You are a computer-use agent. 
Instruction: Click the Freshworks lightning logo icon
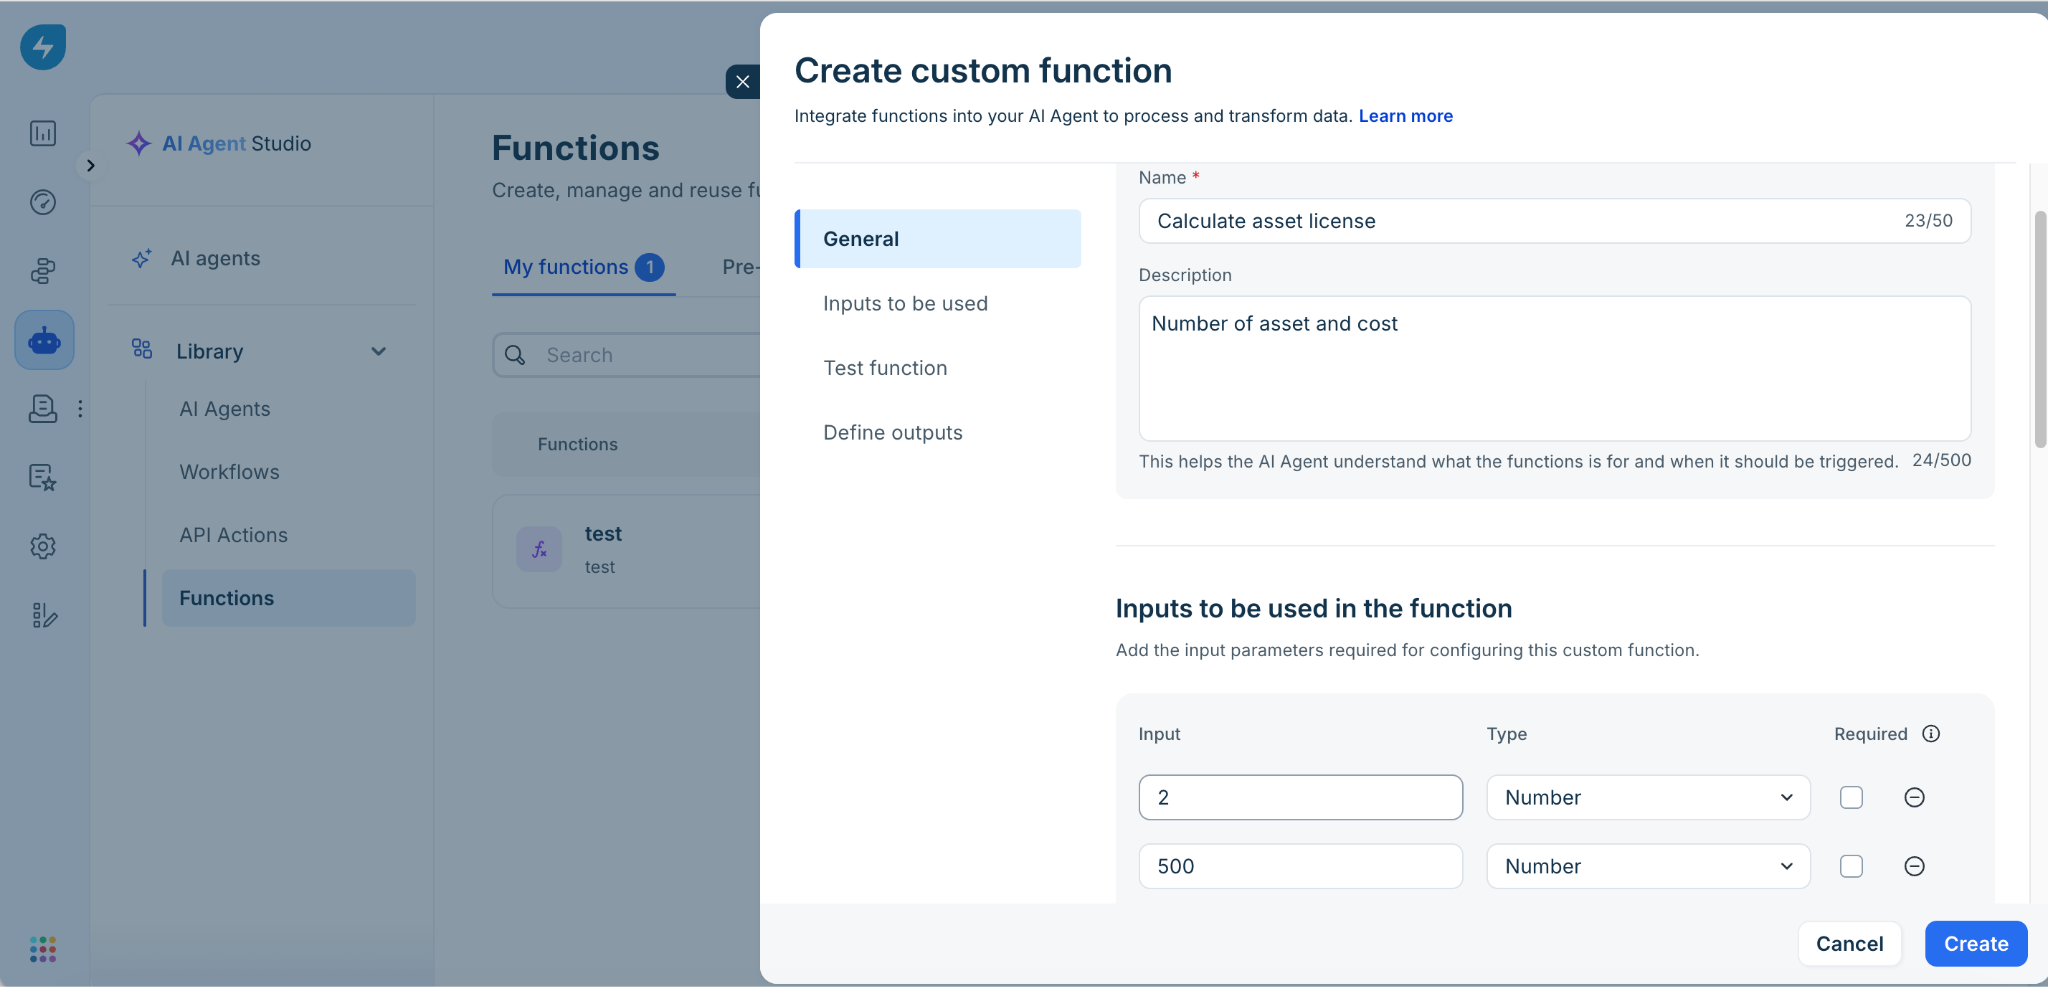[43, 47]
